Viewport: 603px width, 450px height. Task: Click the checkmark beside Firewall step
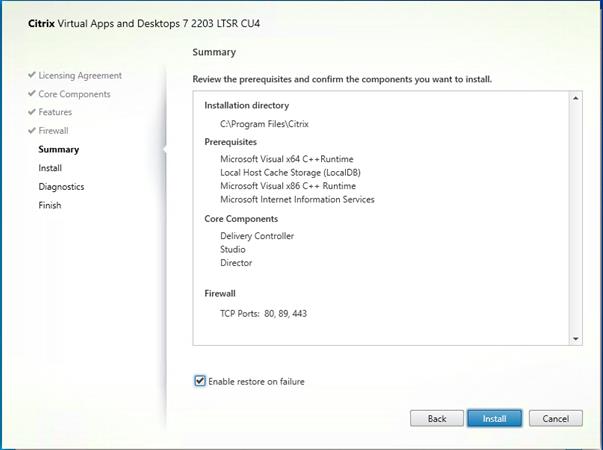click(x=32, y=130)
